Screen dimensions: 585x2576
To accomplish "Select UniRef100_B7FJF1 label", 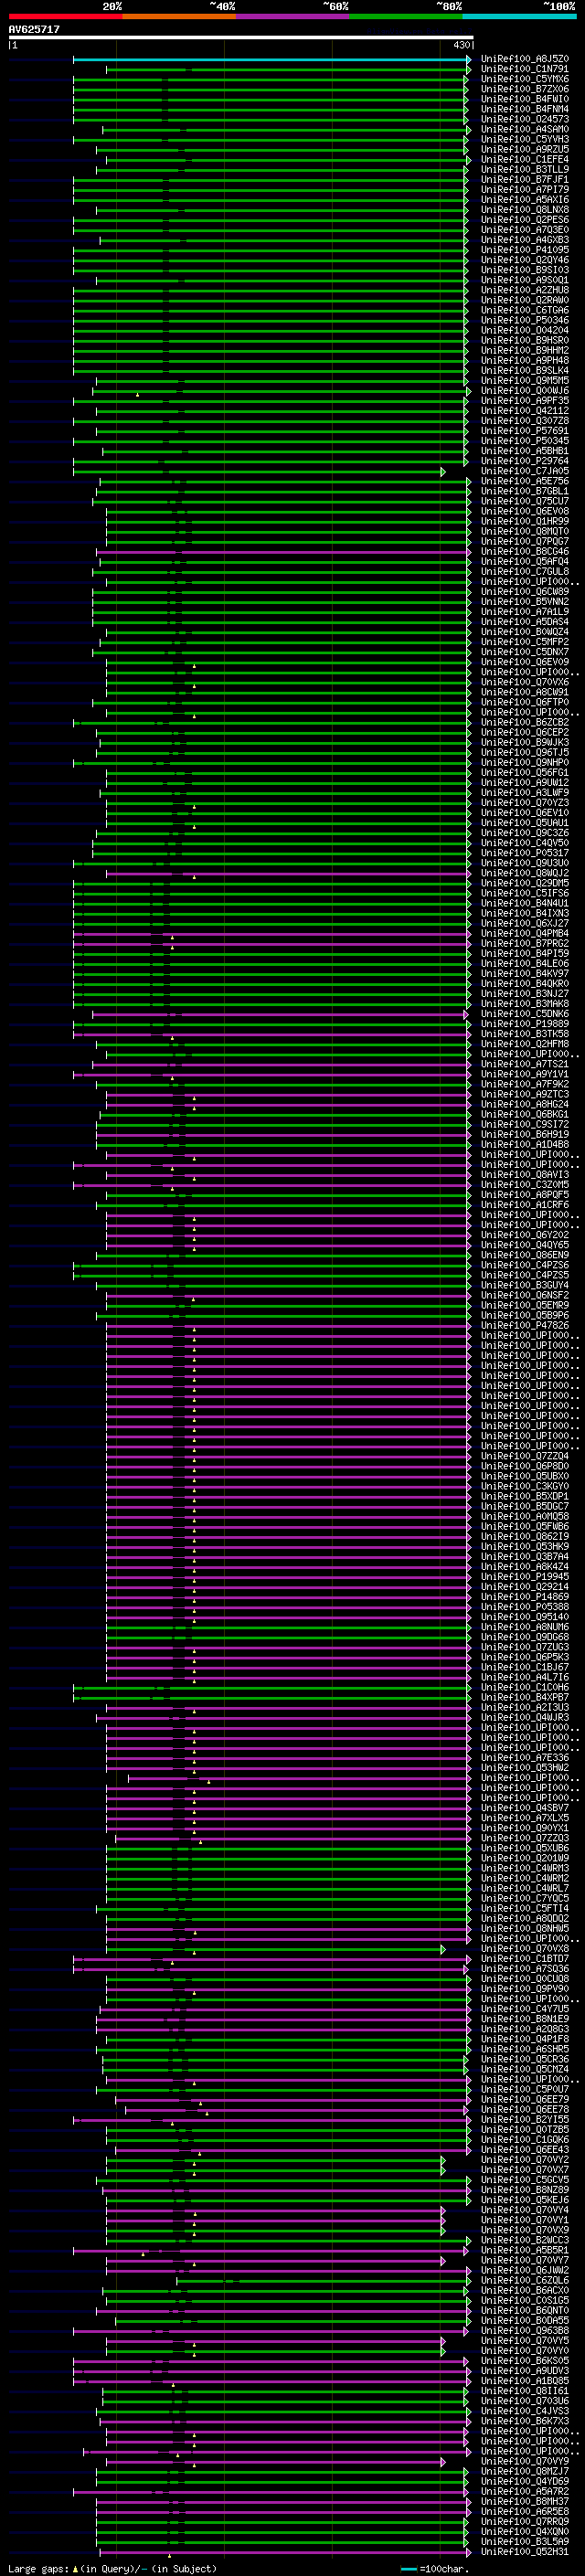I will (524, 180).
